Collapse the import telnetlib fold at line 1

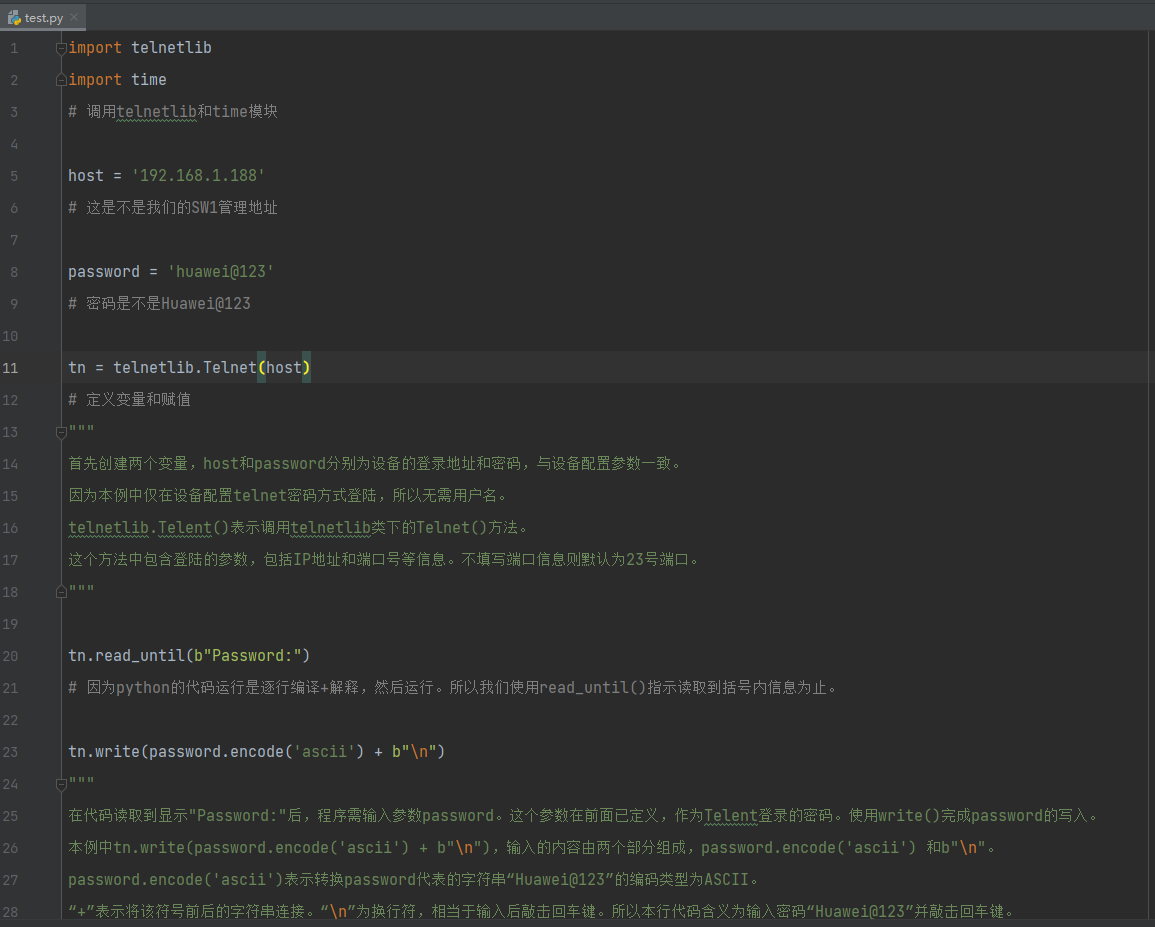(x=60, y=47)
